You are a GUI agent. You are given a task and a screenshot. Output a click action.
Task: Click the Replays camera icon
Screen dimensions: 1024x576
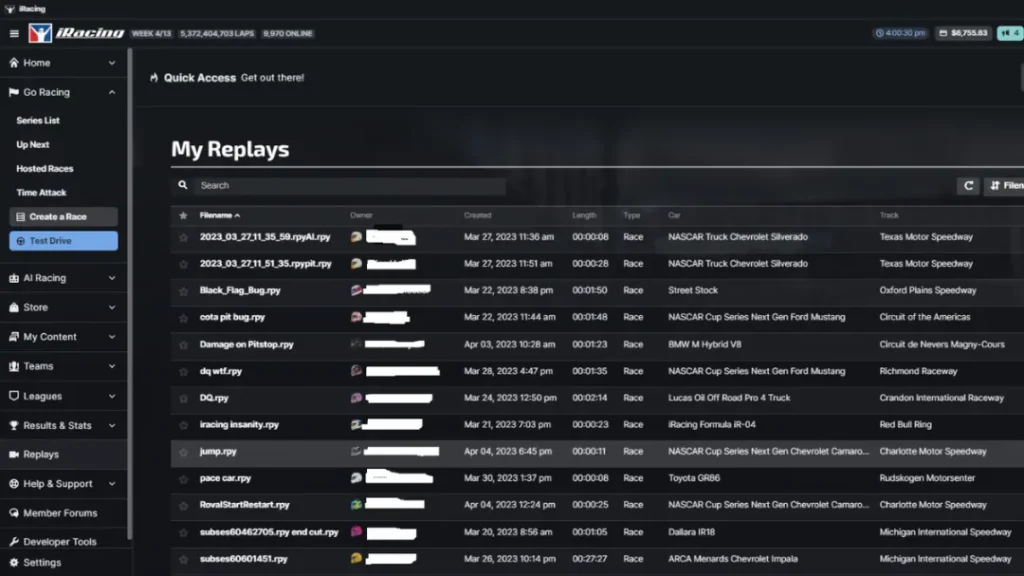[14, 455]
